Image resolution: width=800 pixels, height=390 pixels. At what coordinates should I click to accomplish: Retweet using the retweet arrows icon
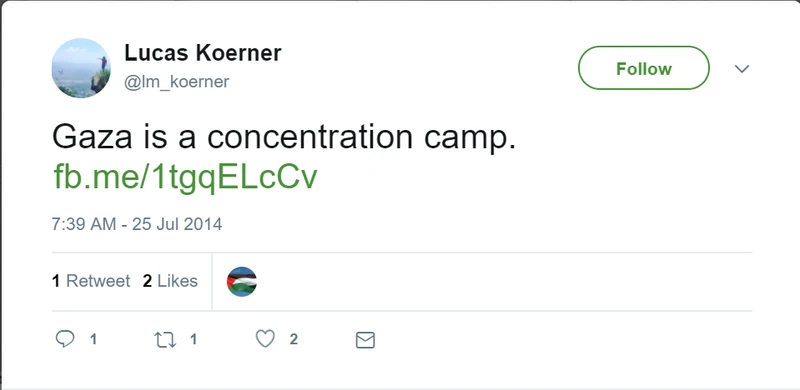[x=165, y=340]
